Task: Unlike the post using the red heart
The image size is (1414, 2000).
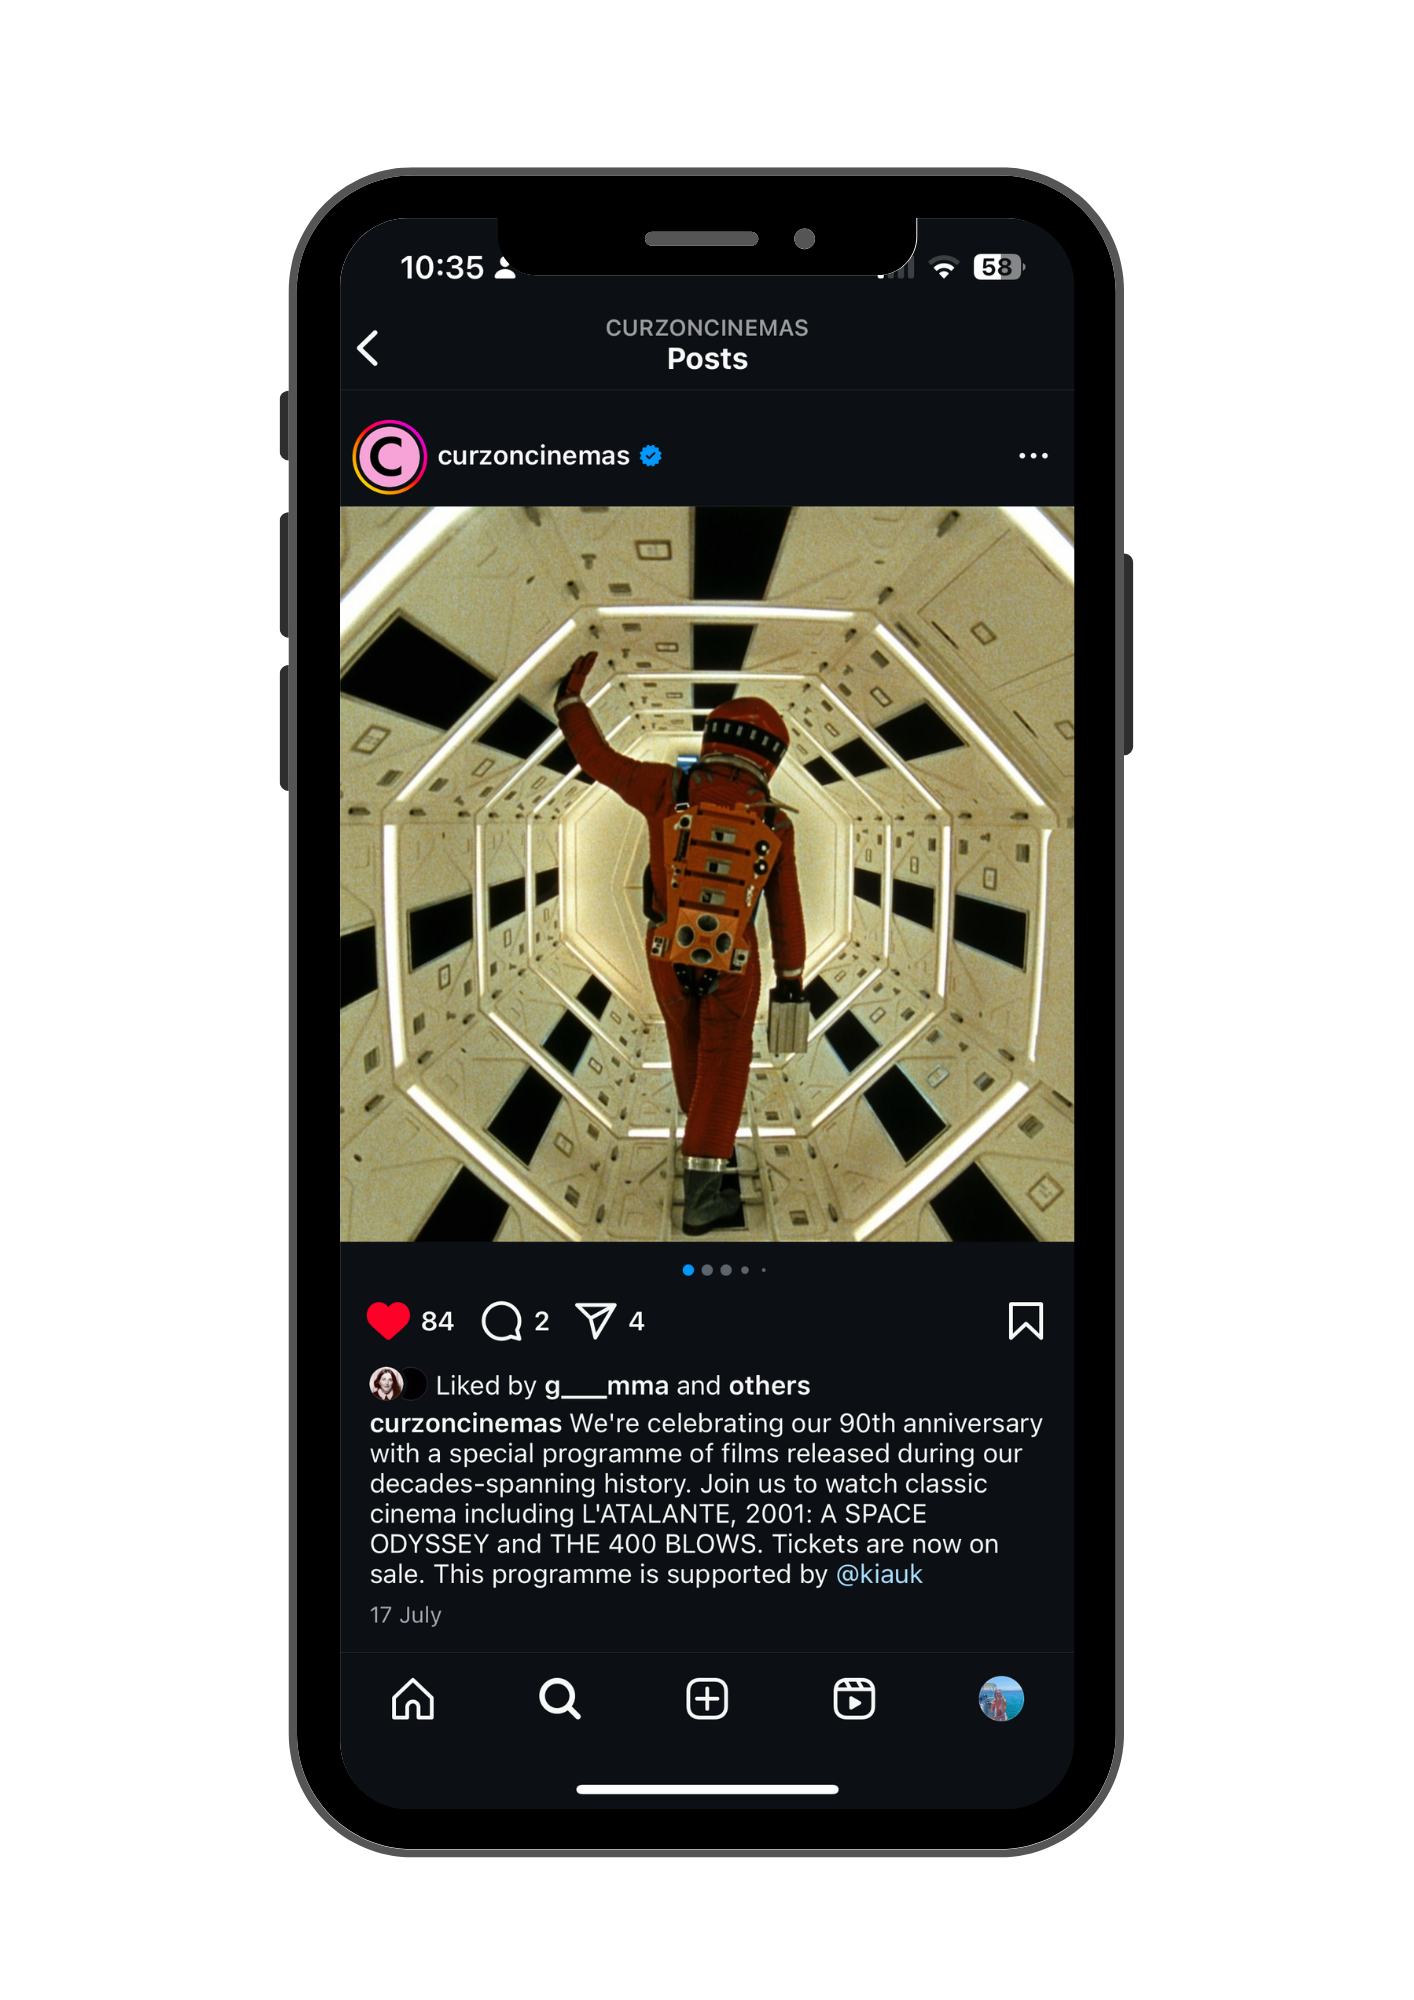Action: point(388,1321)
